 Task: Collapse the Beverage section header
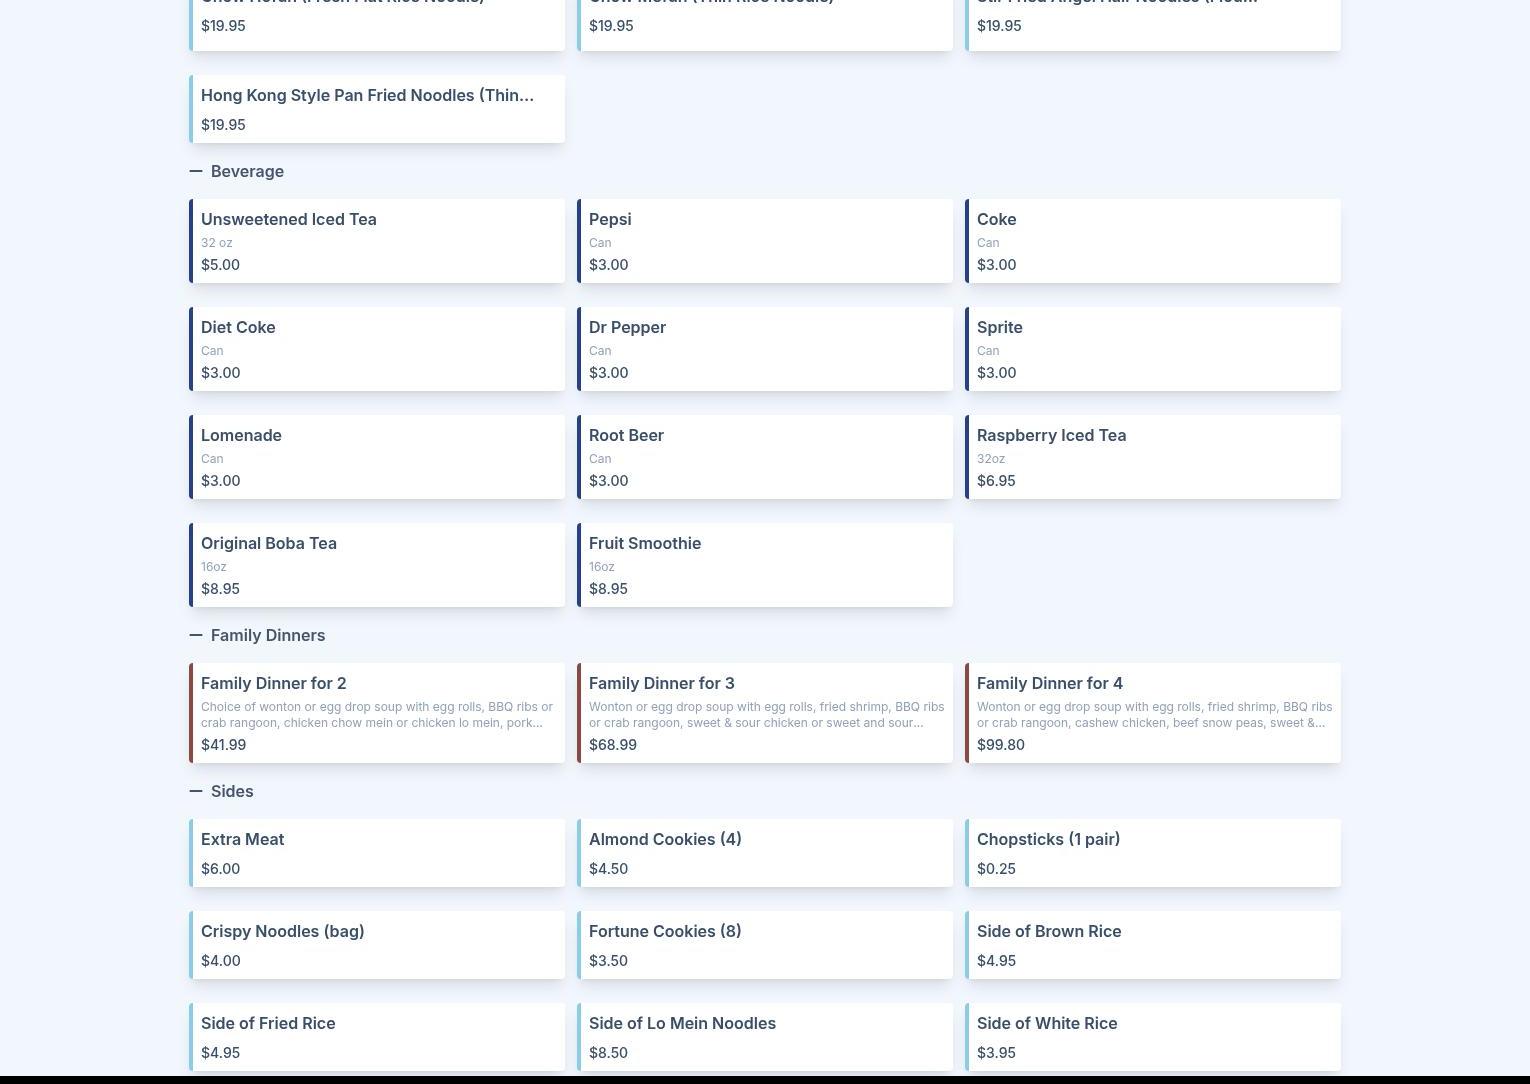(x=237, y=171)
